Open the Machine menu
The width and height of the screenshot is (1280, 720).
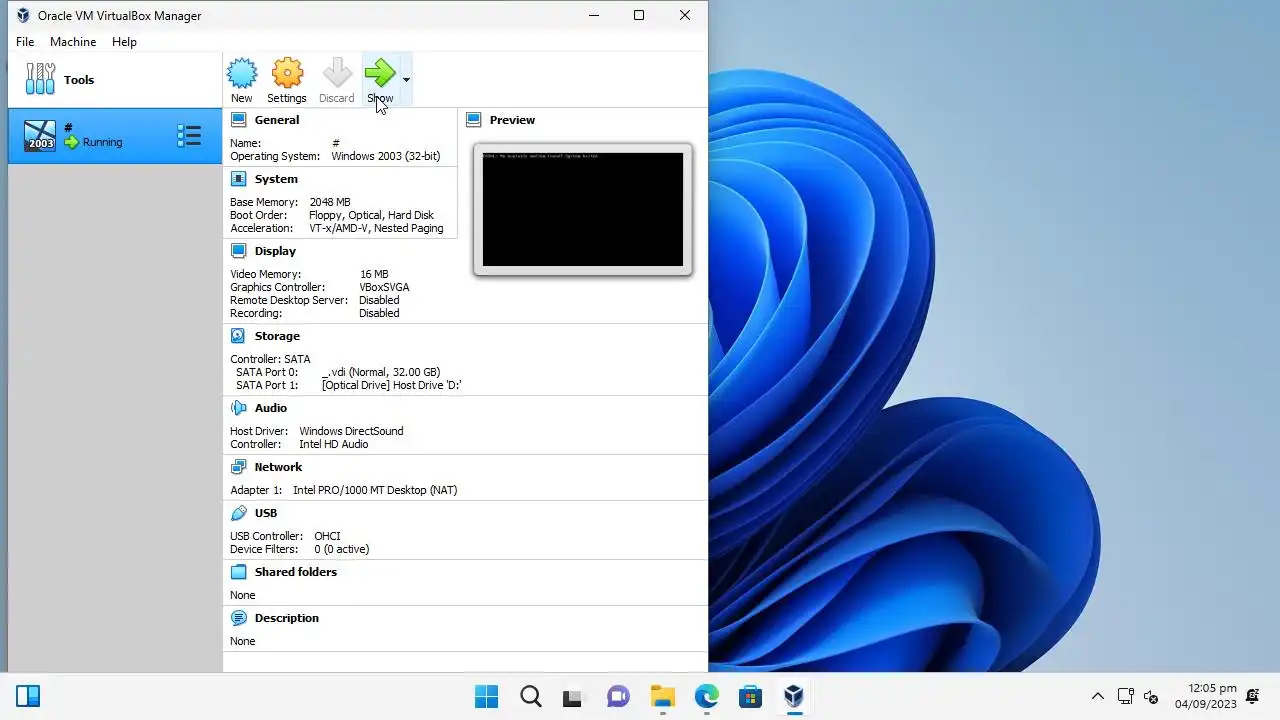click(x=73, y=42)
